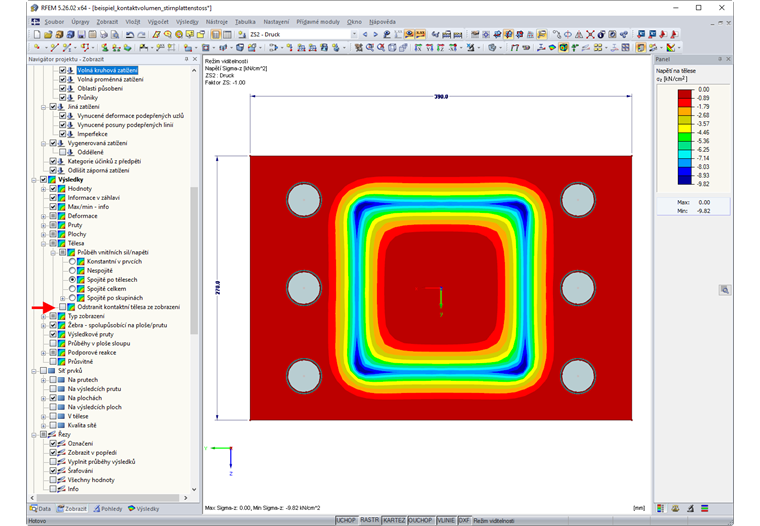This screenshot has width=760, height=526.
Task: Click the Print icon in the toolbar
Action: (x=104, y=34)
